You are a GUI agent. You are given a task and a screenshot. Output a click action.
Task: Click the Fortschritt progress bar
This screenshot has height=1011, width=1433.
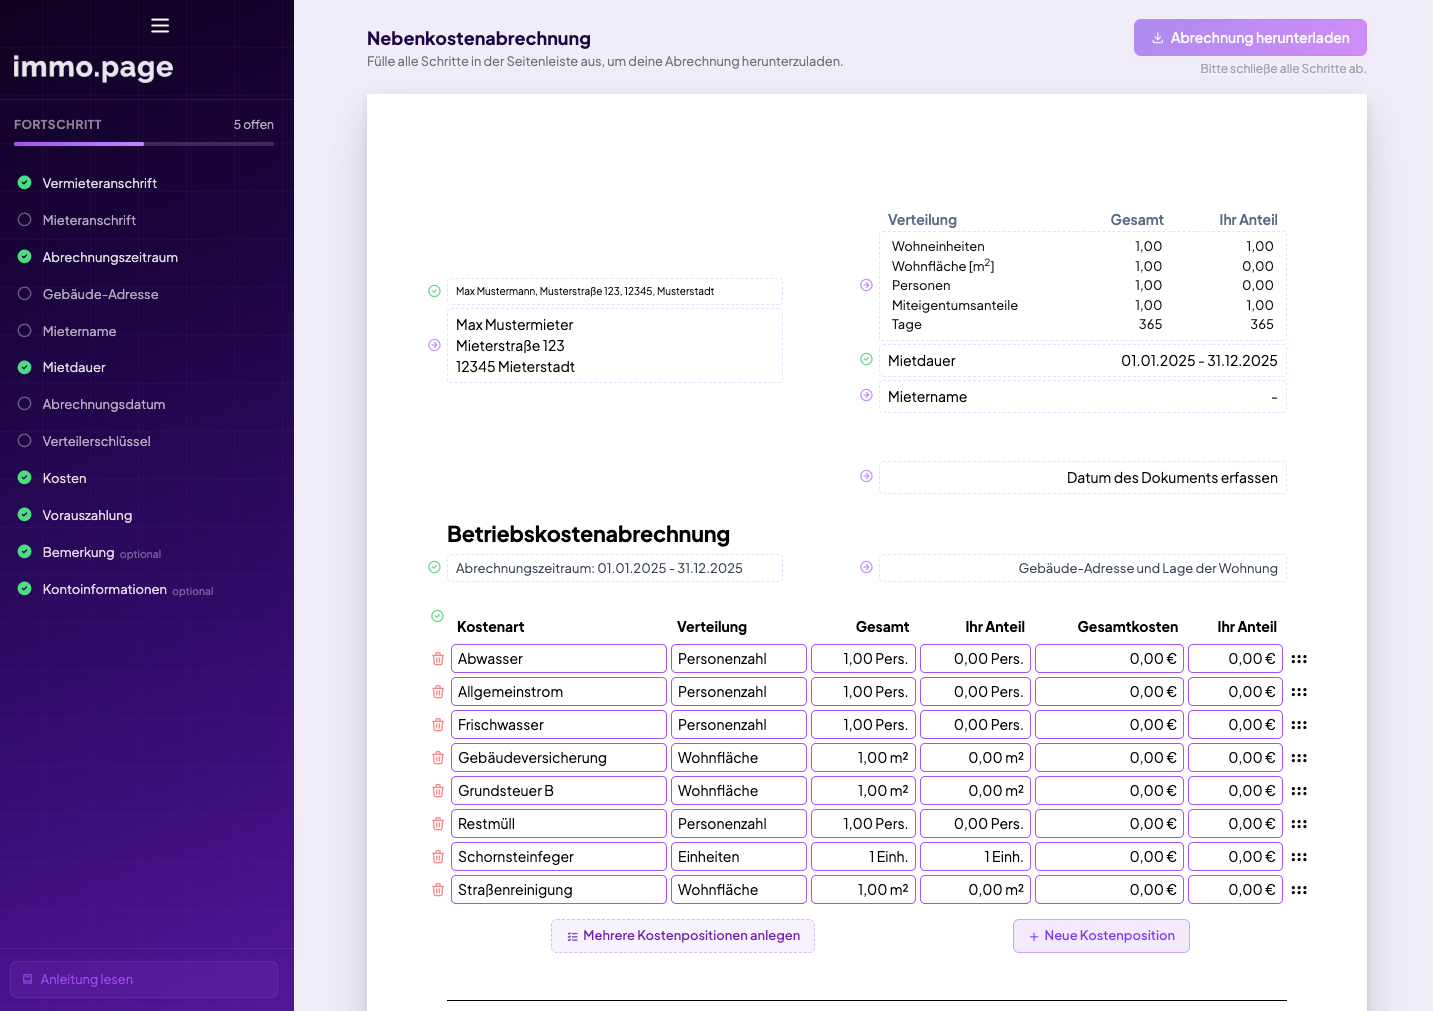143,142
